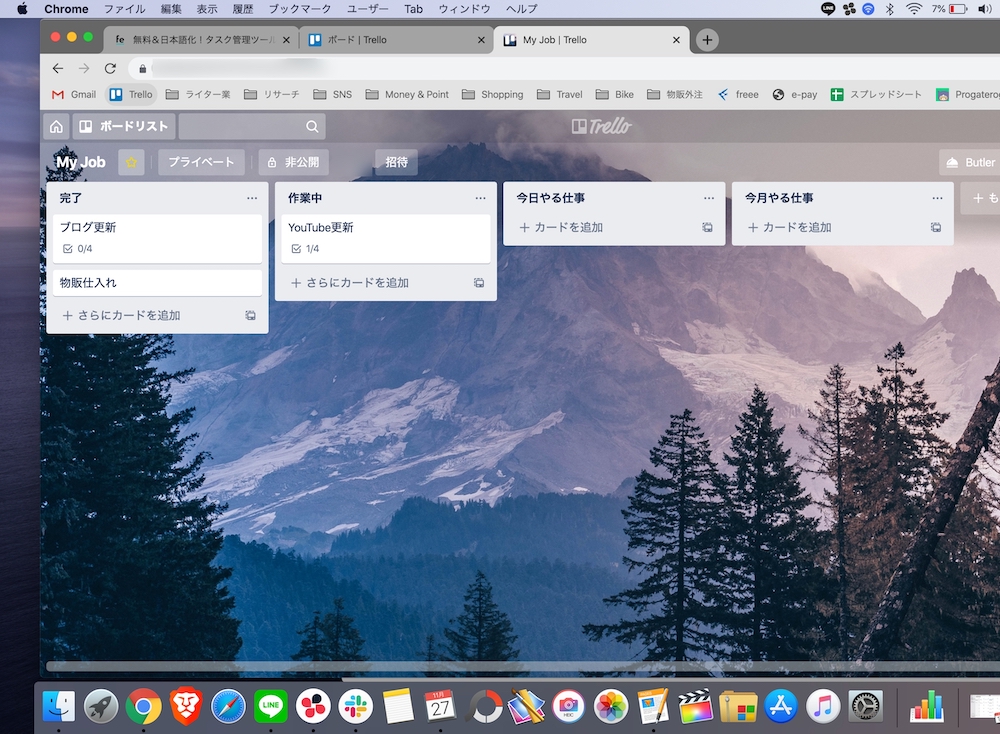Open App Store from the Dock
Viewport: 1000px width, 734px height.
[x=781, y=707]
